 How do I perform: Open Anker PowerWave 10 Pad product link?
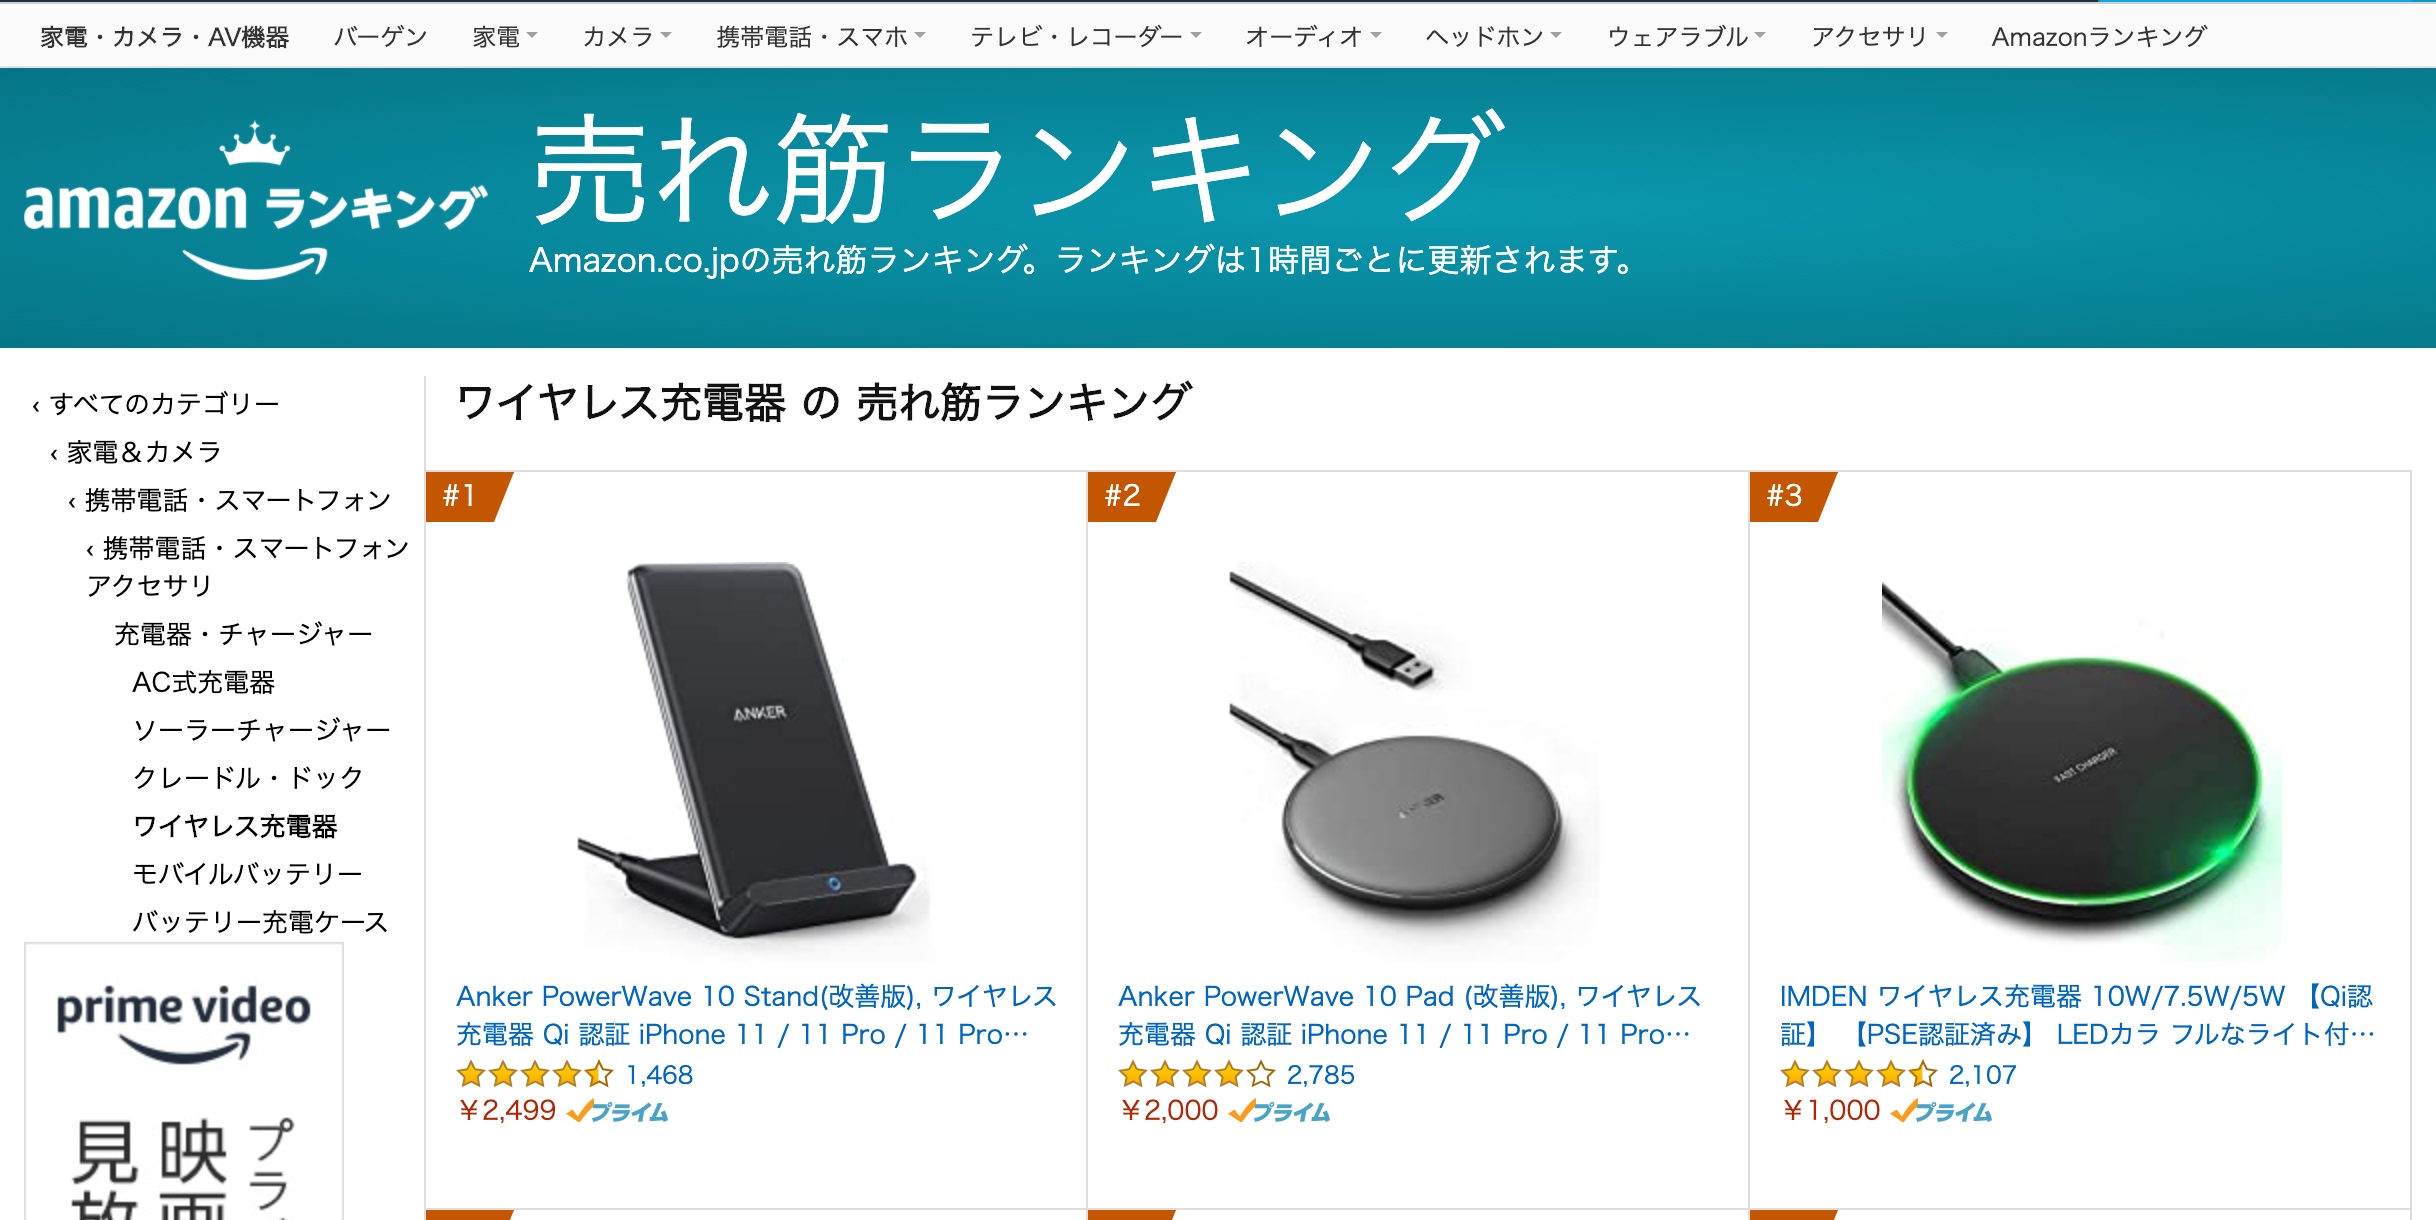tap(1408, 1015)
